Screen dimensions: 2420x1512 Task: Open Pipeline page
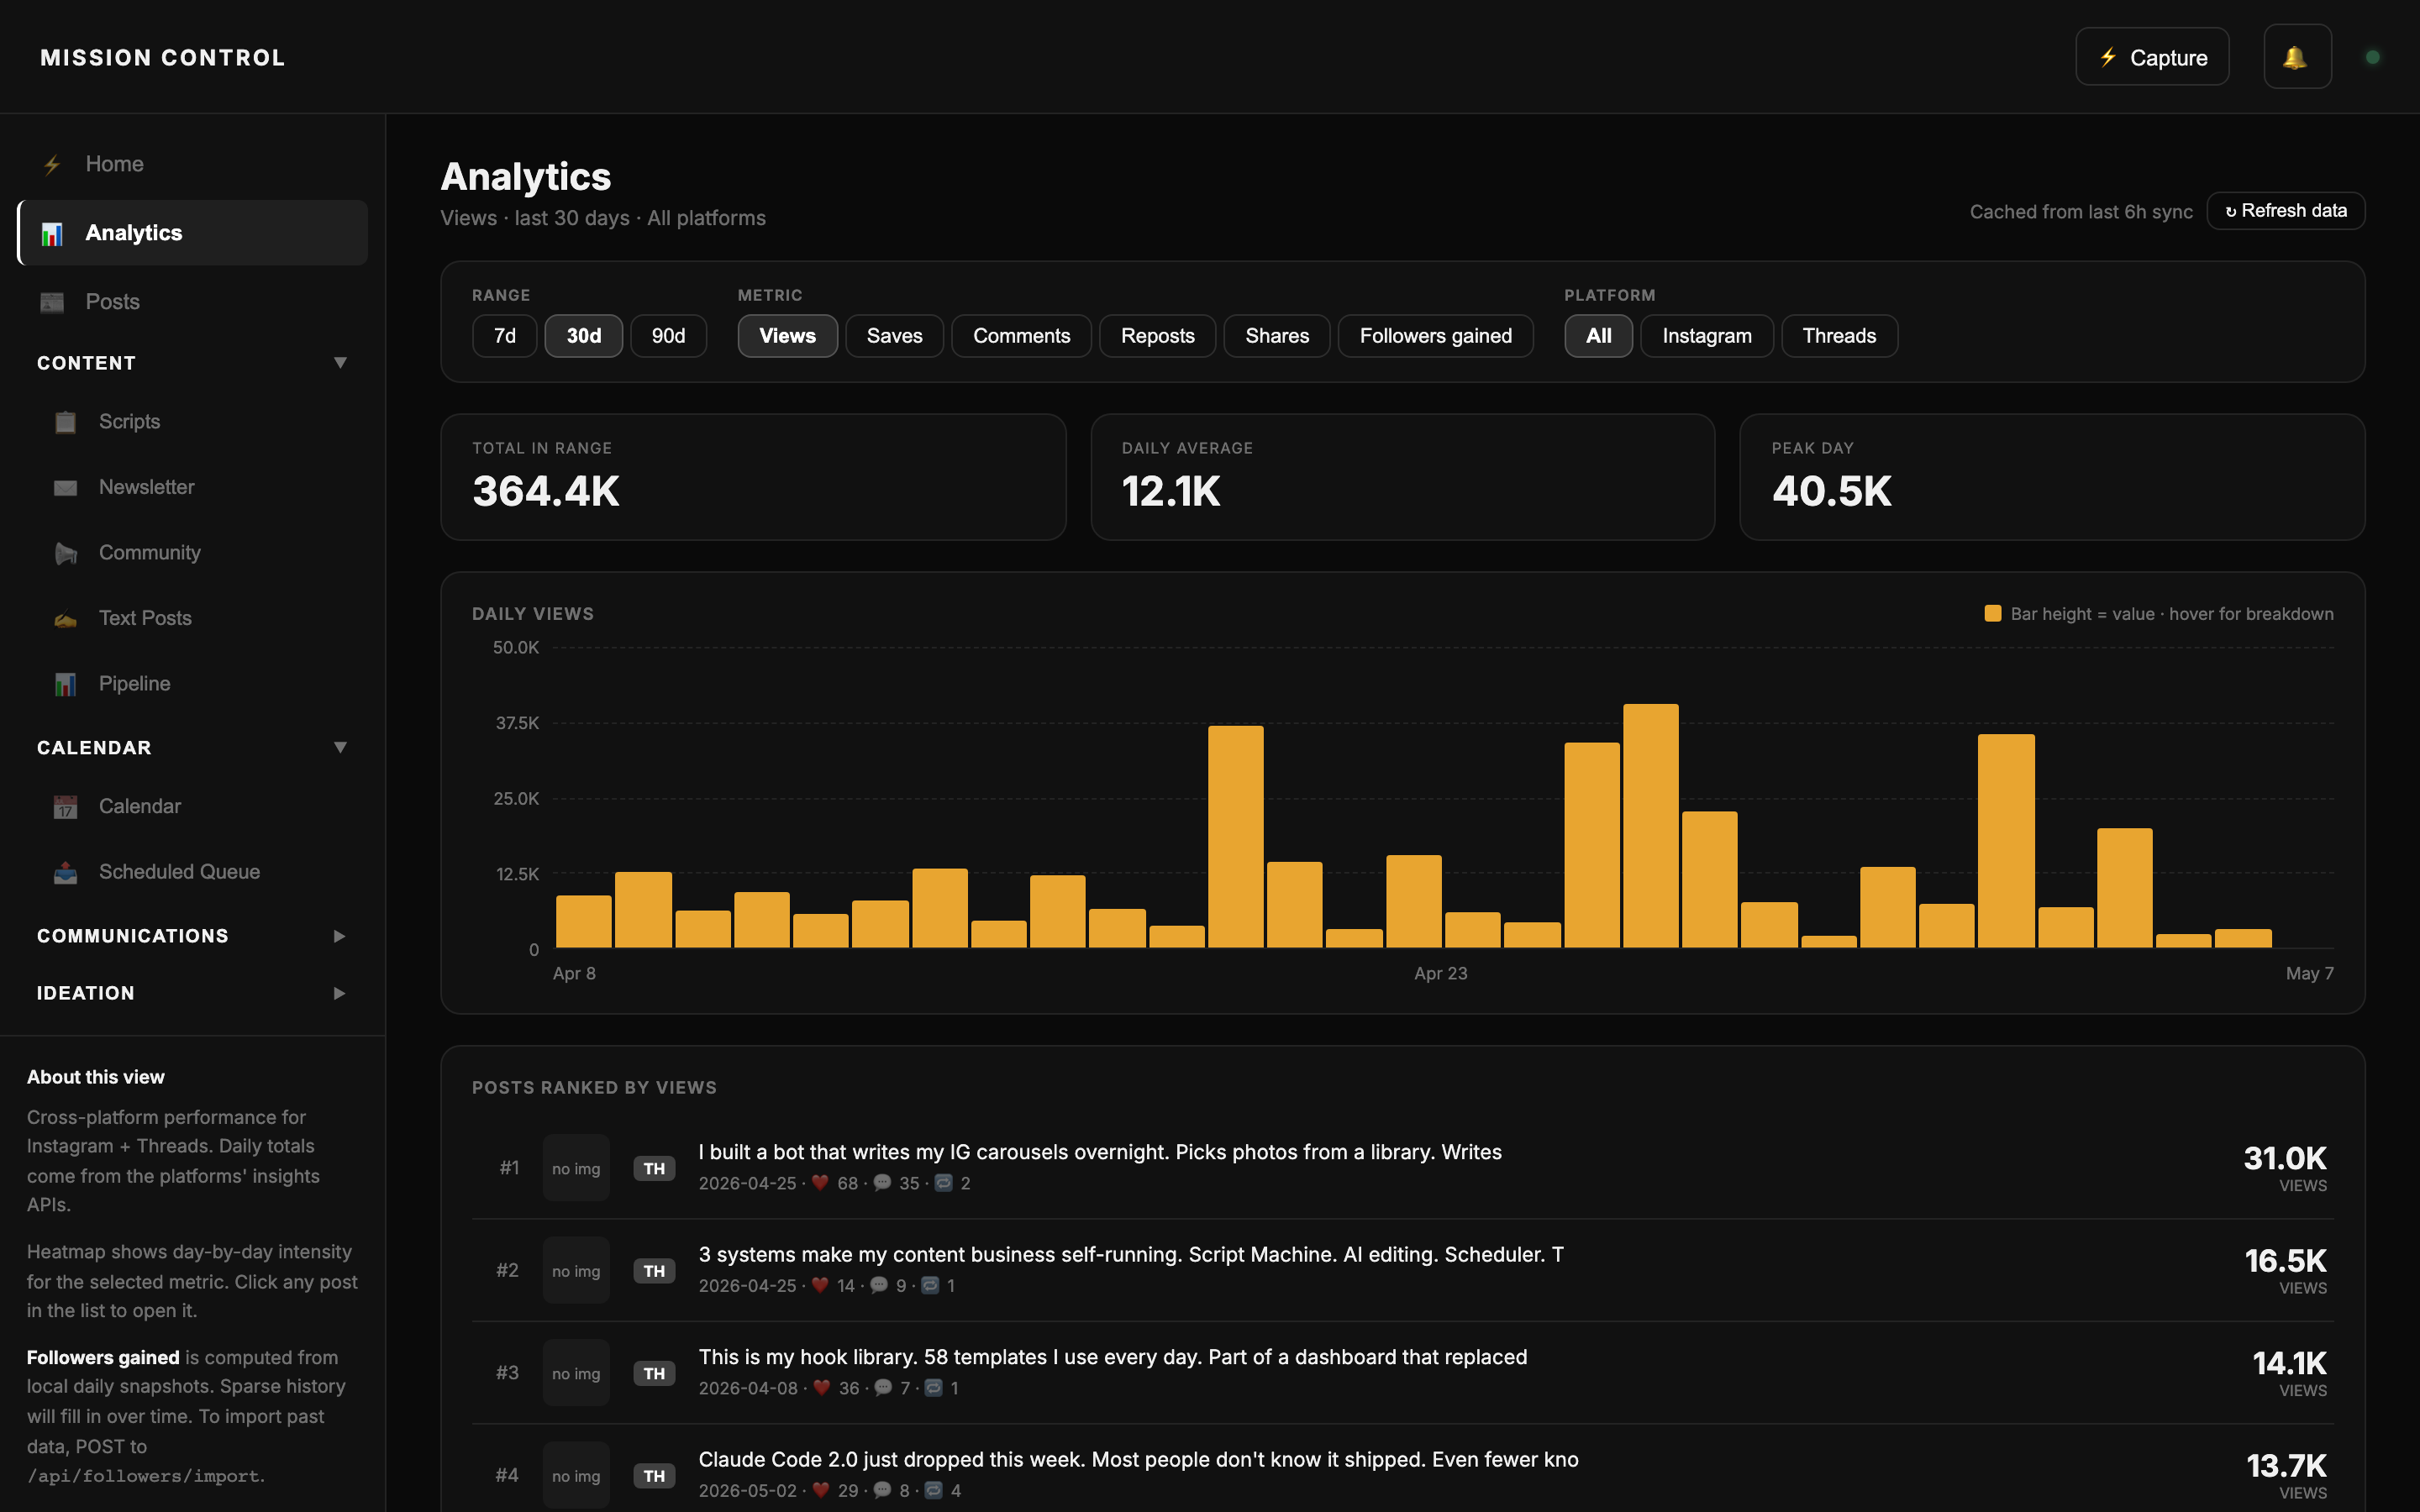(x=193, y=684)
